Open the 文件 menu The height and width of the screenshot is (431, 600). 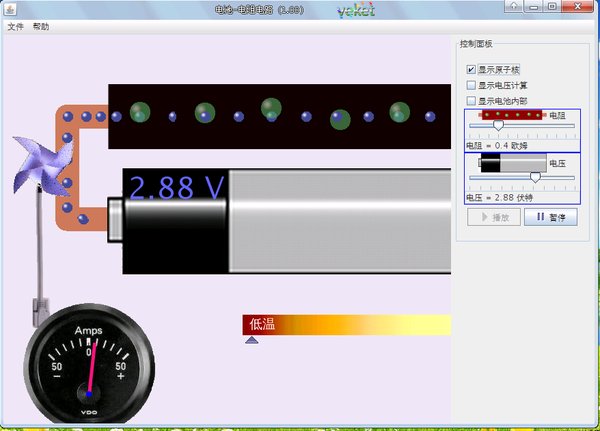pos(15,27)
